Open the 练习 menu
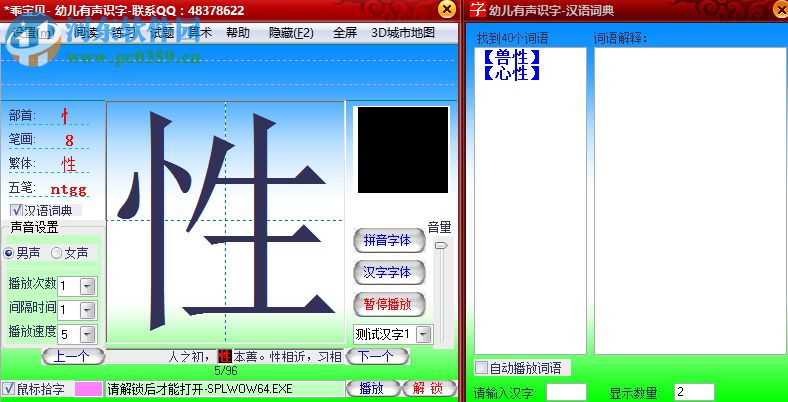This screenshot has width=788, height=402. [x=124, y=33]
